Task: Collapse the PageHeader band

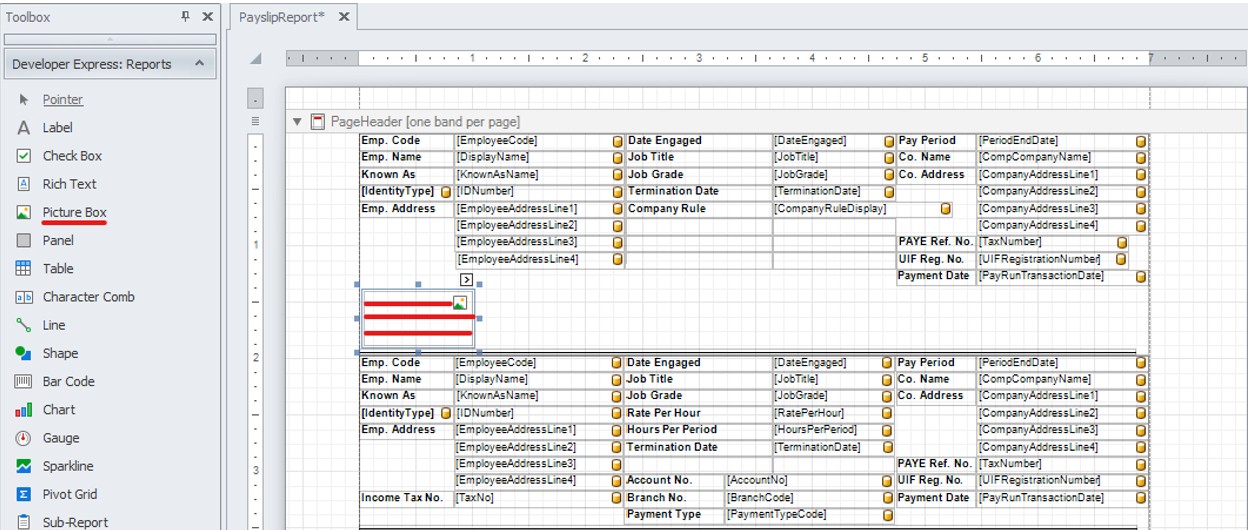Action: click(x=297, y=122)
